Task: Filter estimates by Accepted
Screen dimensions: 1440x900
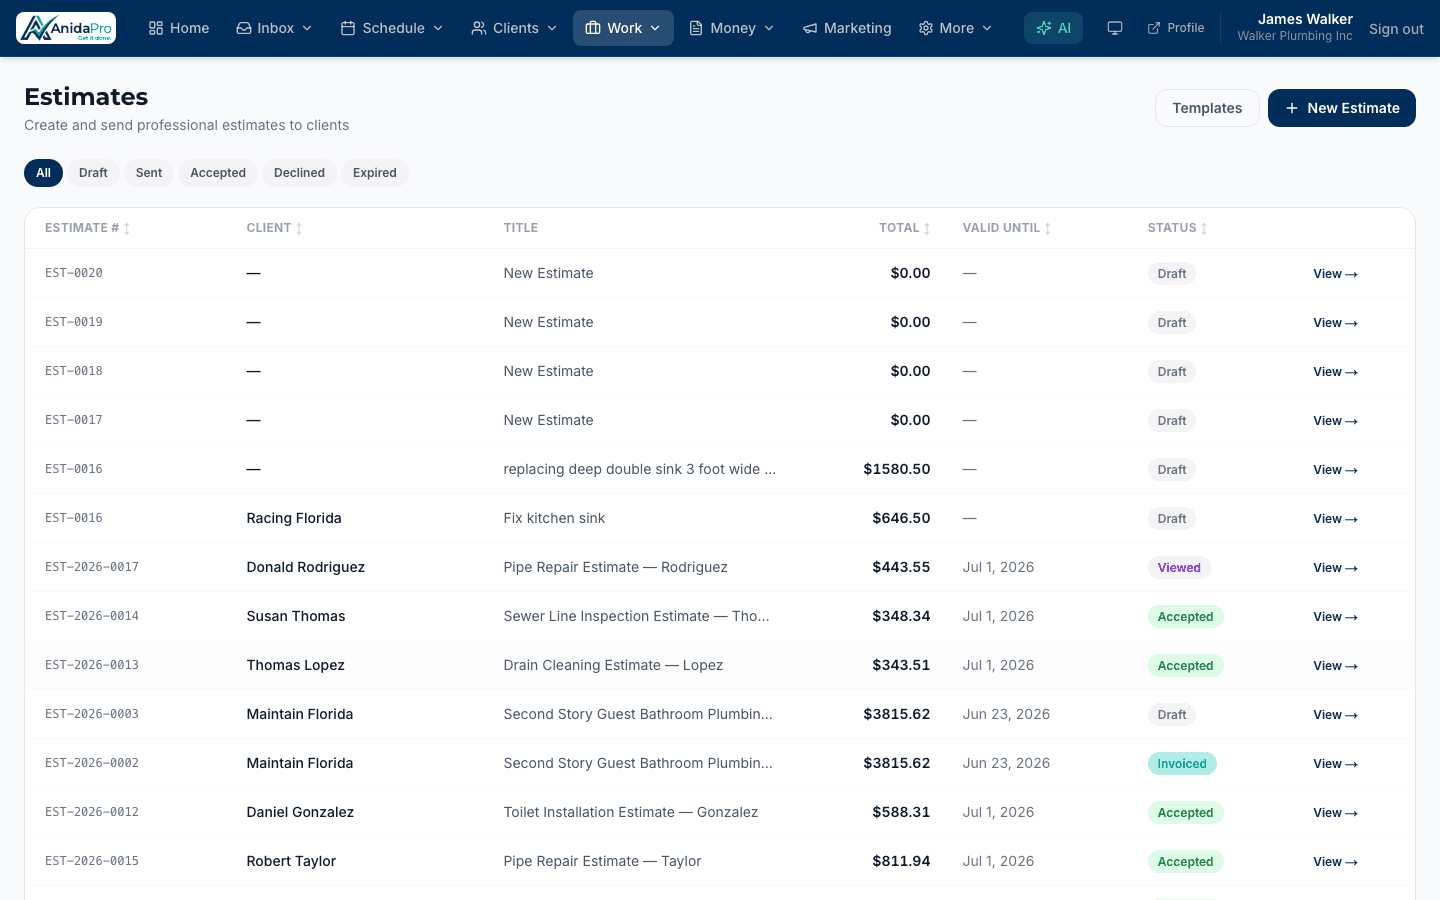Action: coord(218,173)
